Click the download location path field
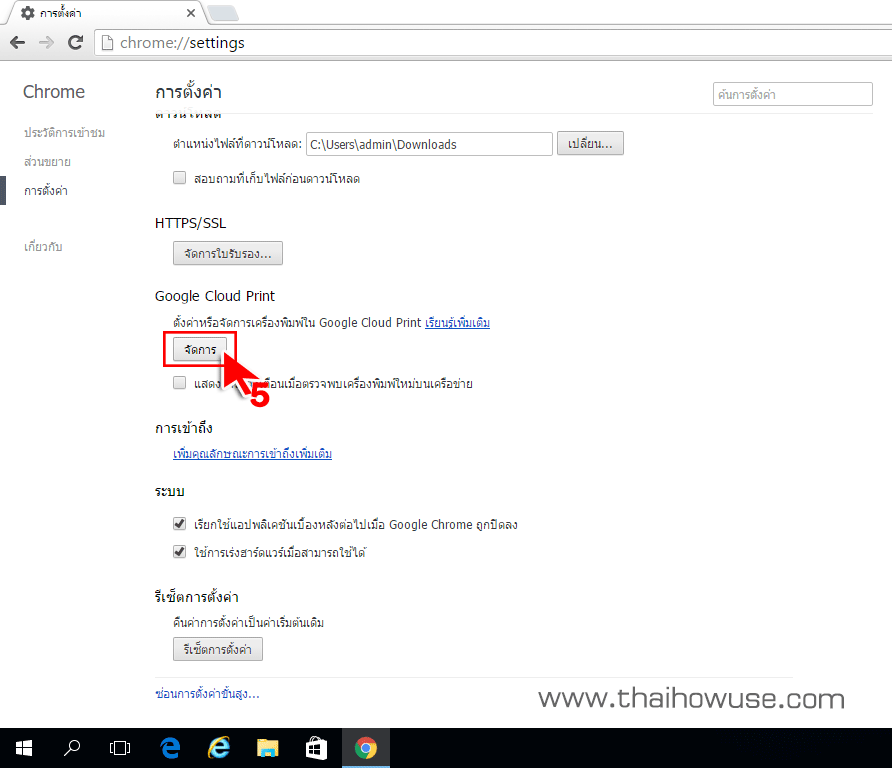 click(430, 144)
